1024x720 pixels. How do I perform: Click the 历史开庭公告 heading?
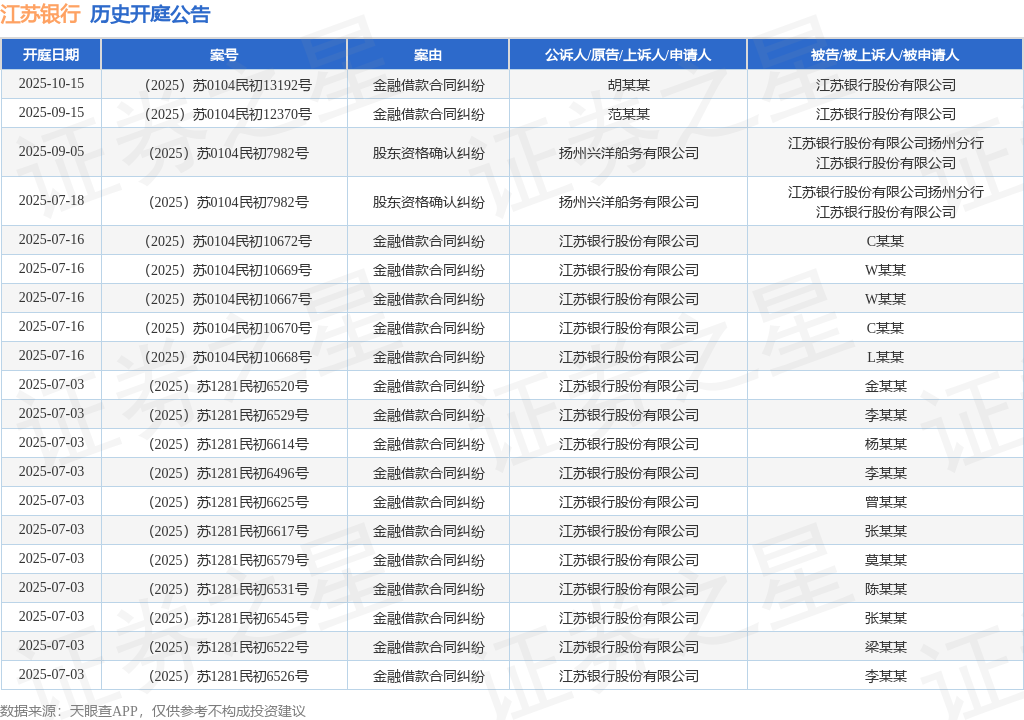tap(150, 14)
